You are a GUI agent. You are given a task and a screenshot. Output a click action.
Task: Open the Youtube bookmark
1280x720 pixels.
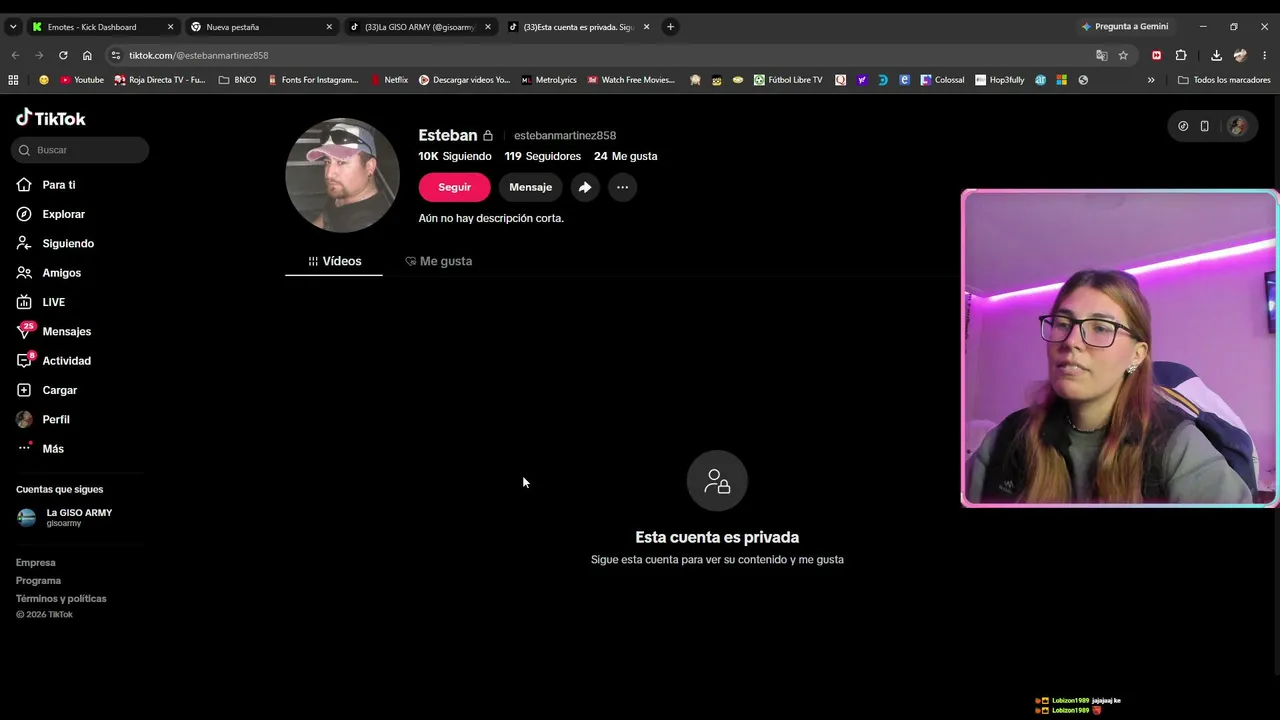click(82, 80)
